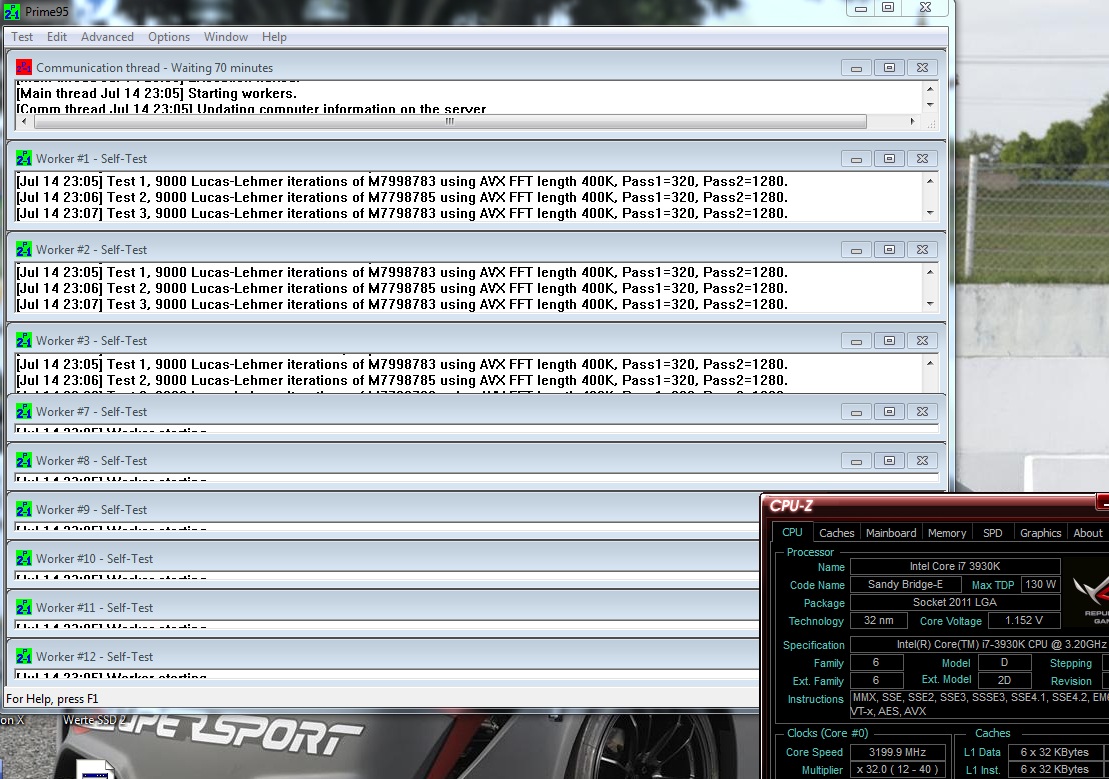Click the Worker #1 window icon
Screen dimensions: 1109x779
[23, 158]
